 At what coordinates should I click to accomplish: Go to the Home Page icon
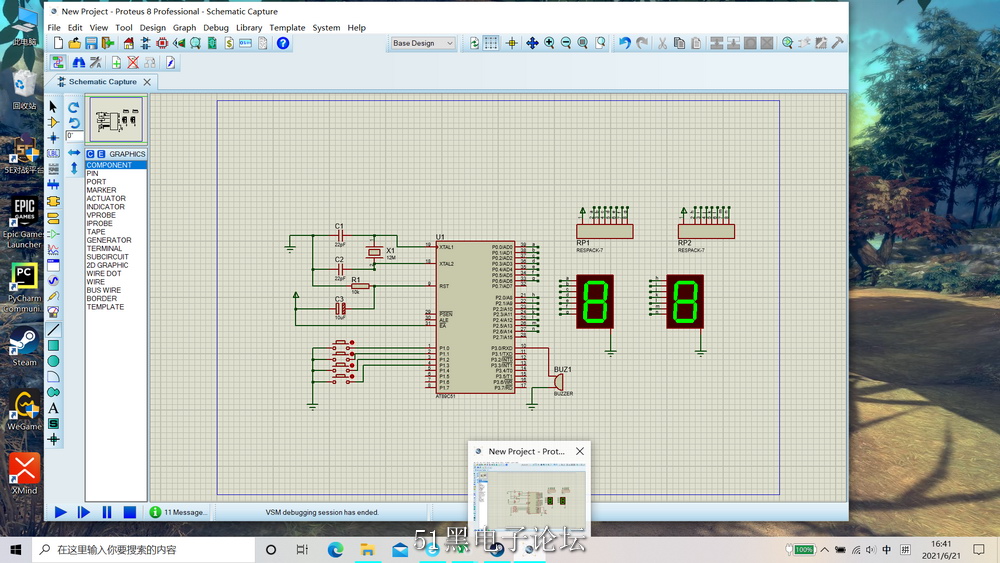tap(129, 43)
